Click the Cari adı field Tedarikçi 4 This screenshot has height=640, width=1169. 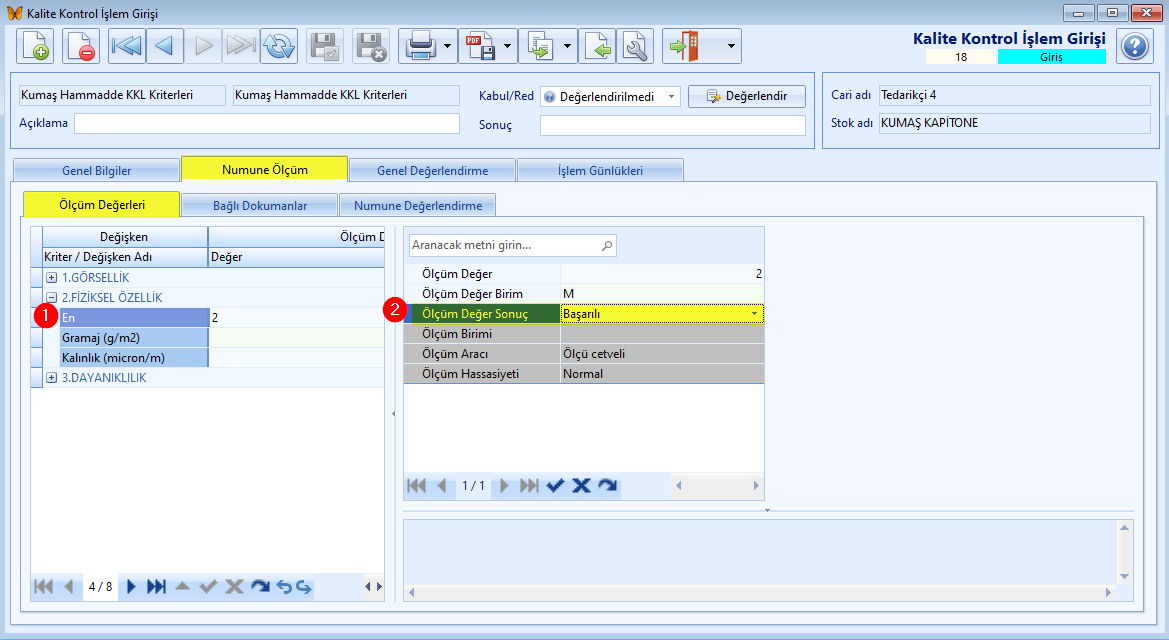[x=1015, y=95]
